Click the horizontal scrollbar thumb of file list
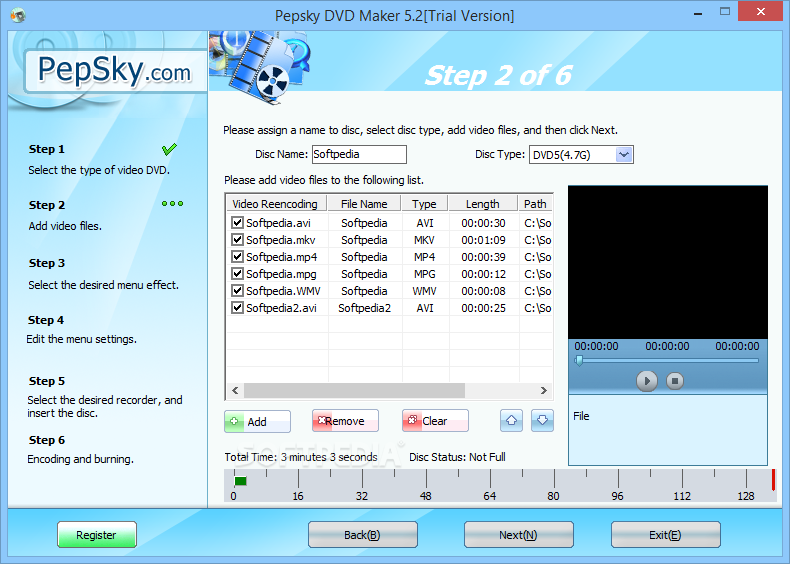Viewport: 790px width, 564px height. 354,390
